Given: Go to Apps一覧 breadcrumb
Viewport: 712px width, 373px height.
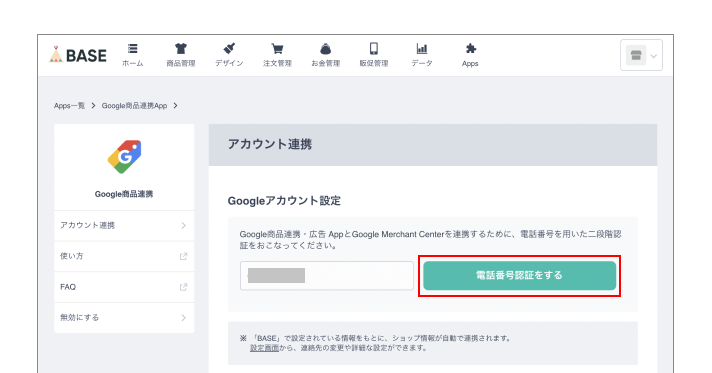Looking at the screenshot, I should pyautogui.click(x=69, y=105).
